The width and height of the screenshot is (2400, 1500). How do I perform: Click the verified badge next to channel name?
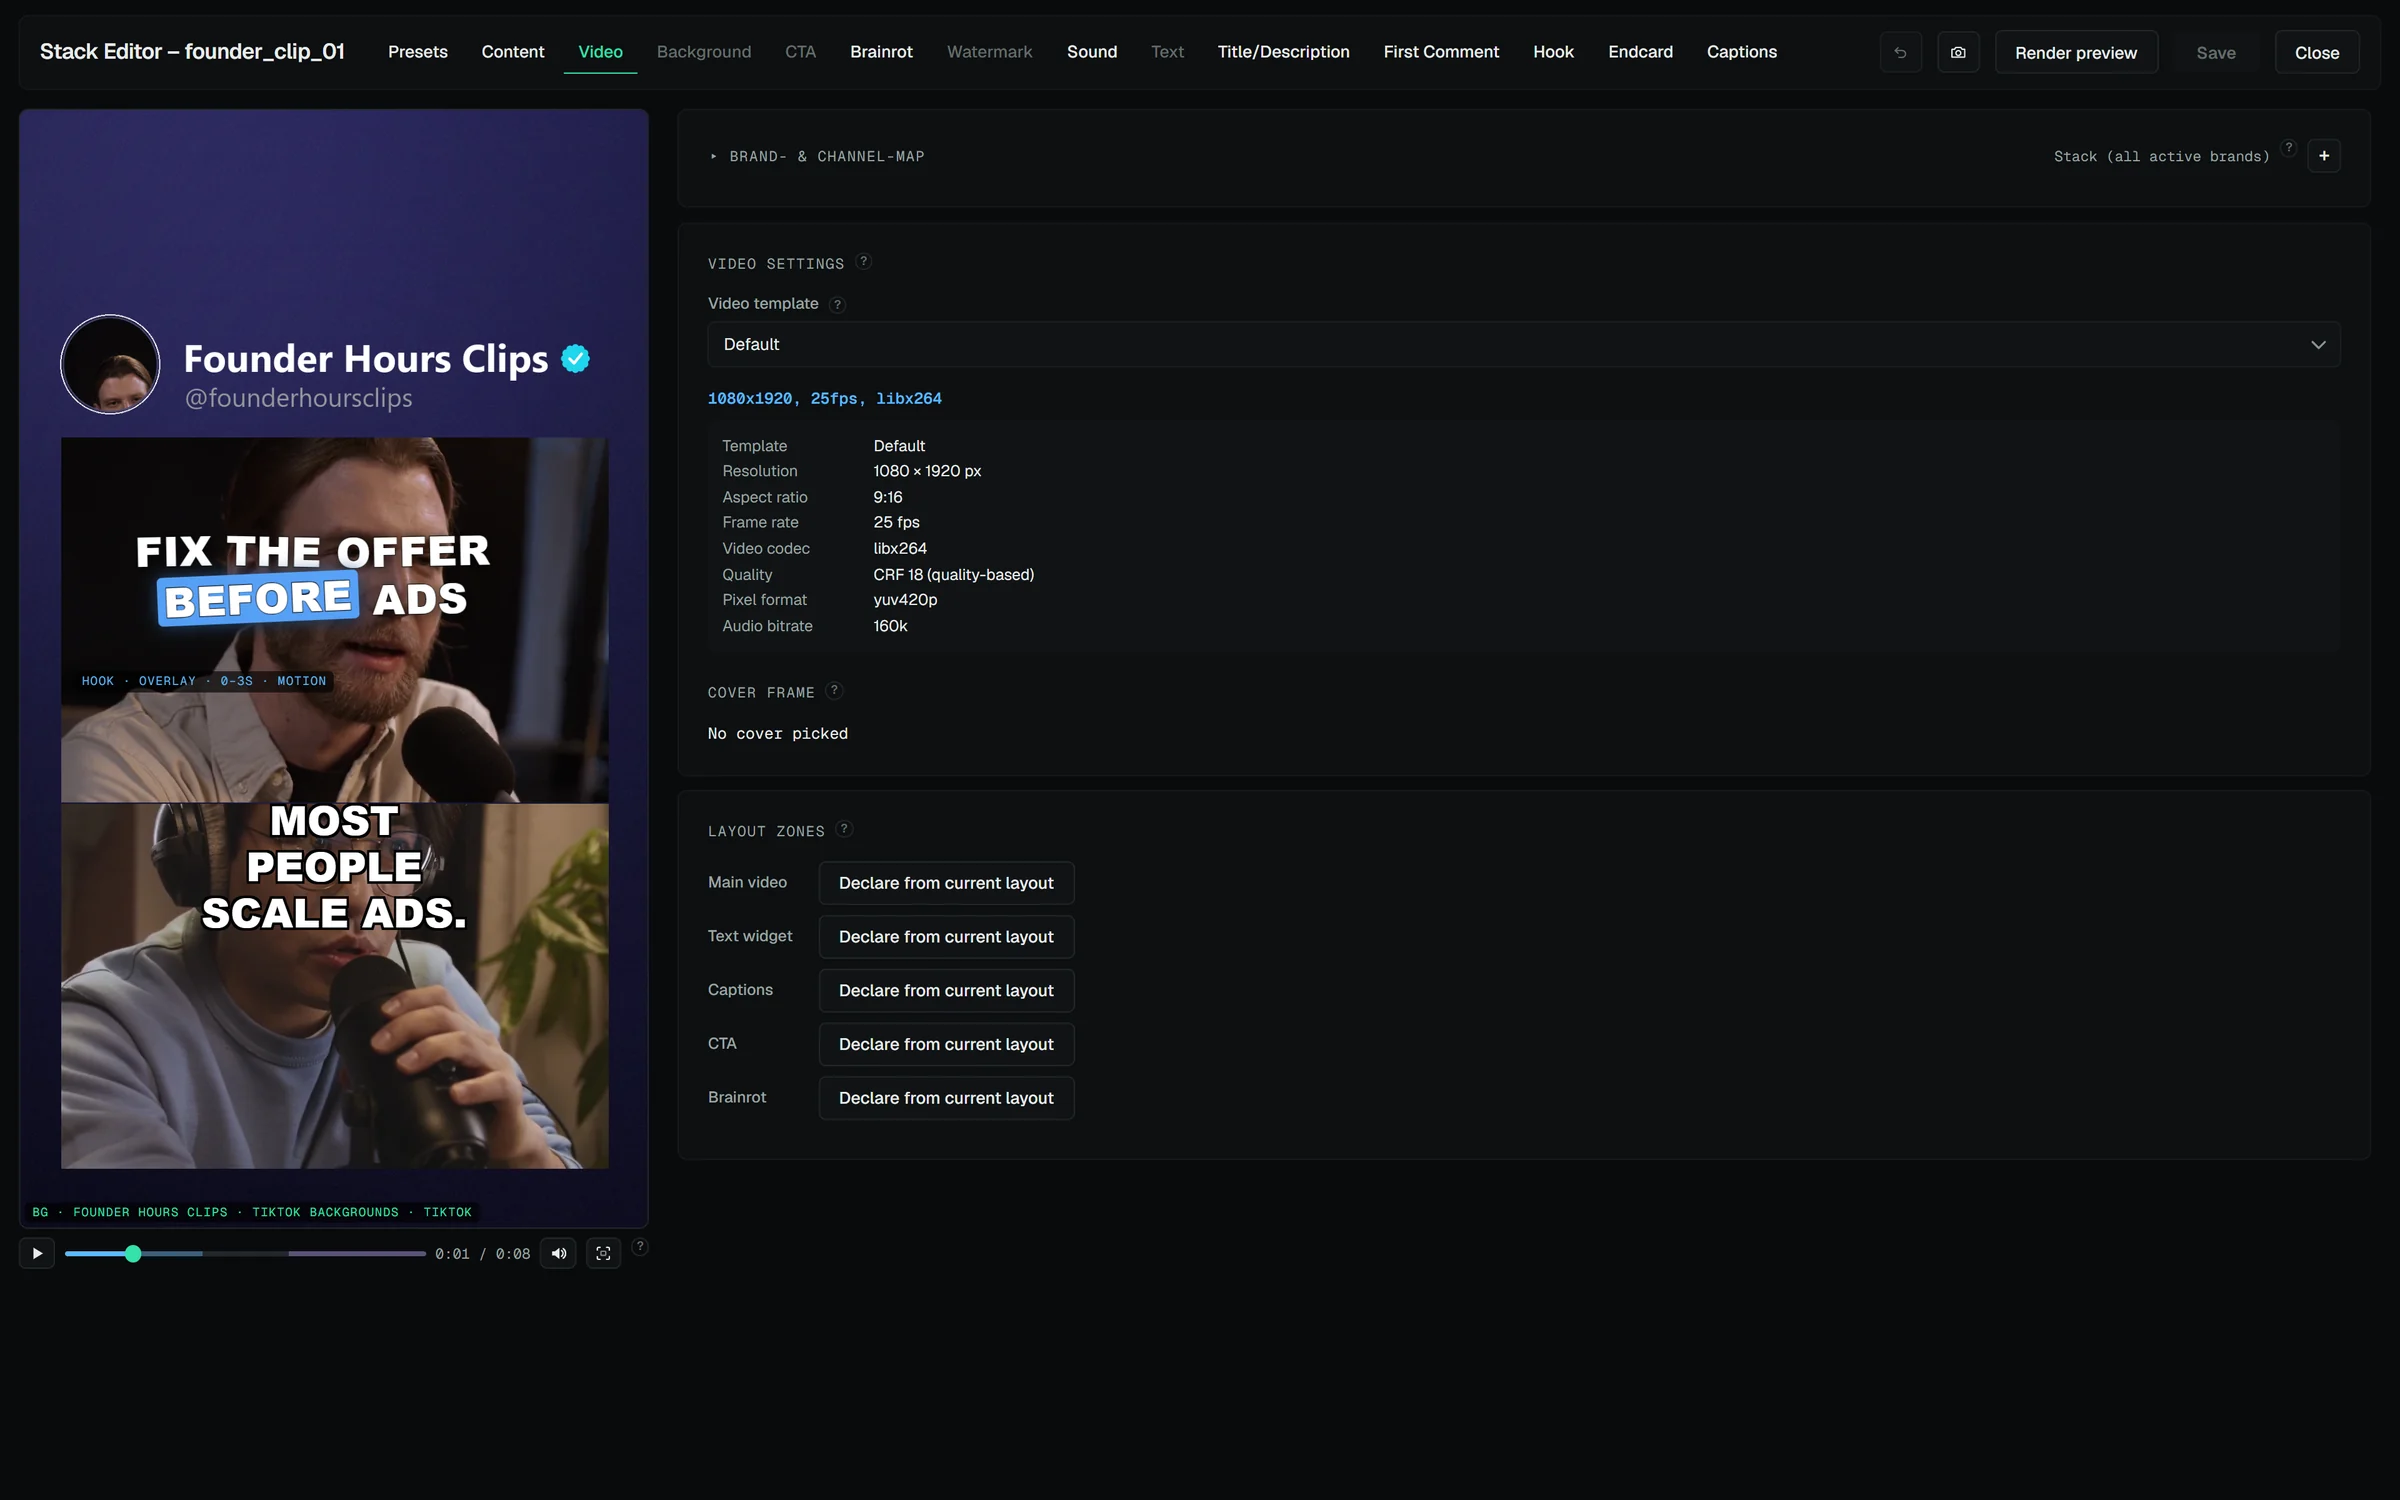(x=575, y=358)
